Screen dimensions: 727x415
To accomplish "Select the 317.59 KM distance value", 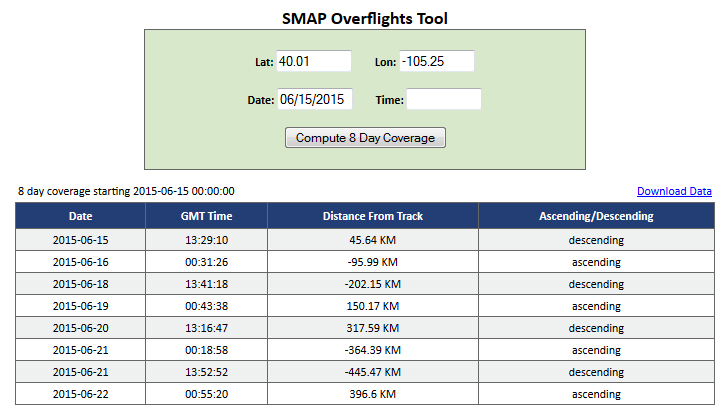I will pos(373,328).
